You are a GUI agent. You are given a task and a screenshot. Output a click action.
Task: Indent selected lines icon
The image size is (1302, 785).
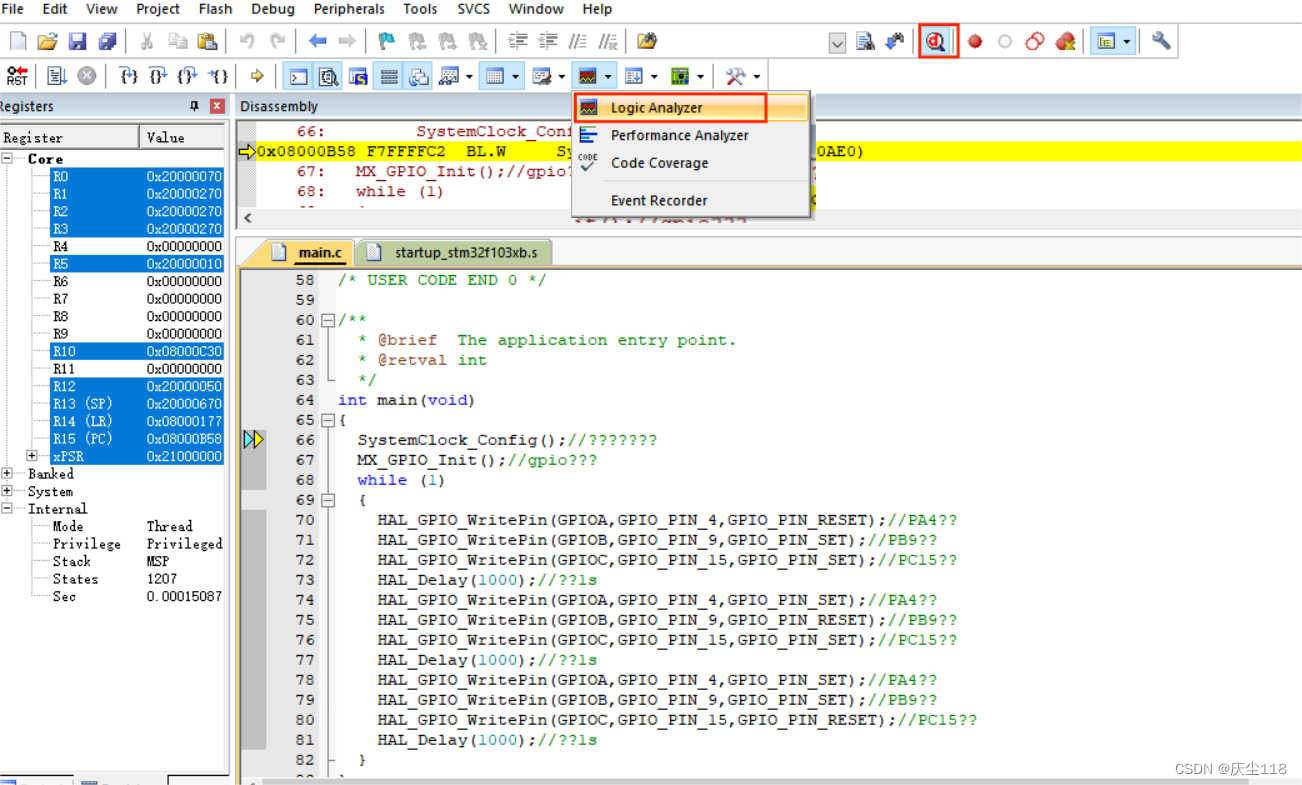click(518, 41)
